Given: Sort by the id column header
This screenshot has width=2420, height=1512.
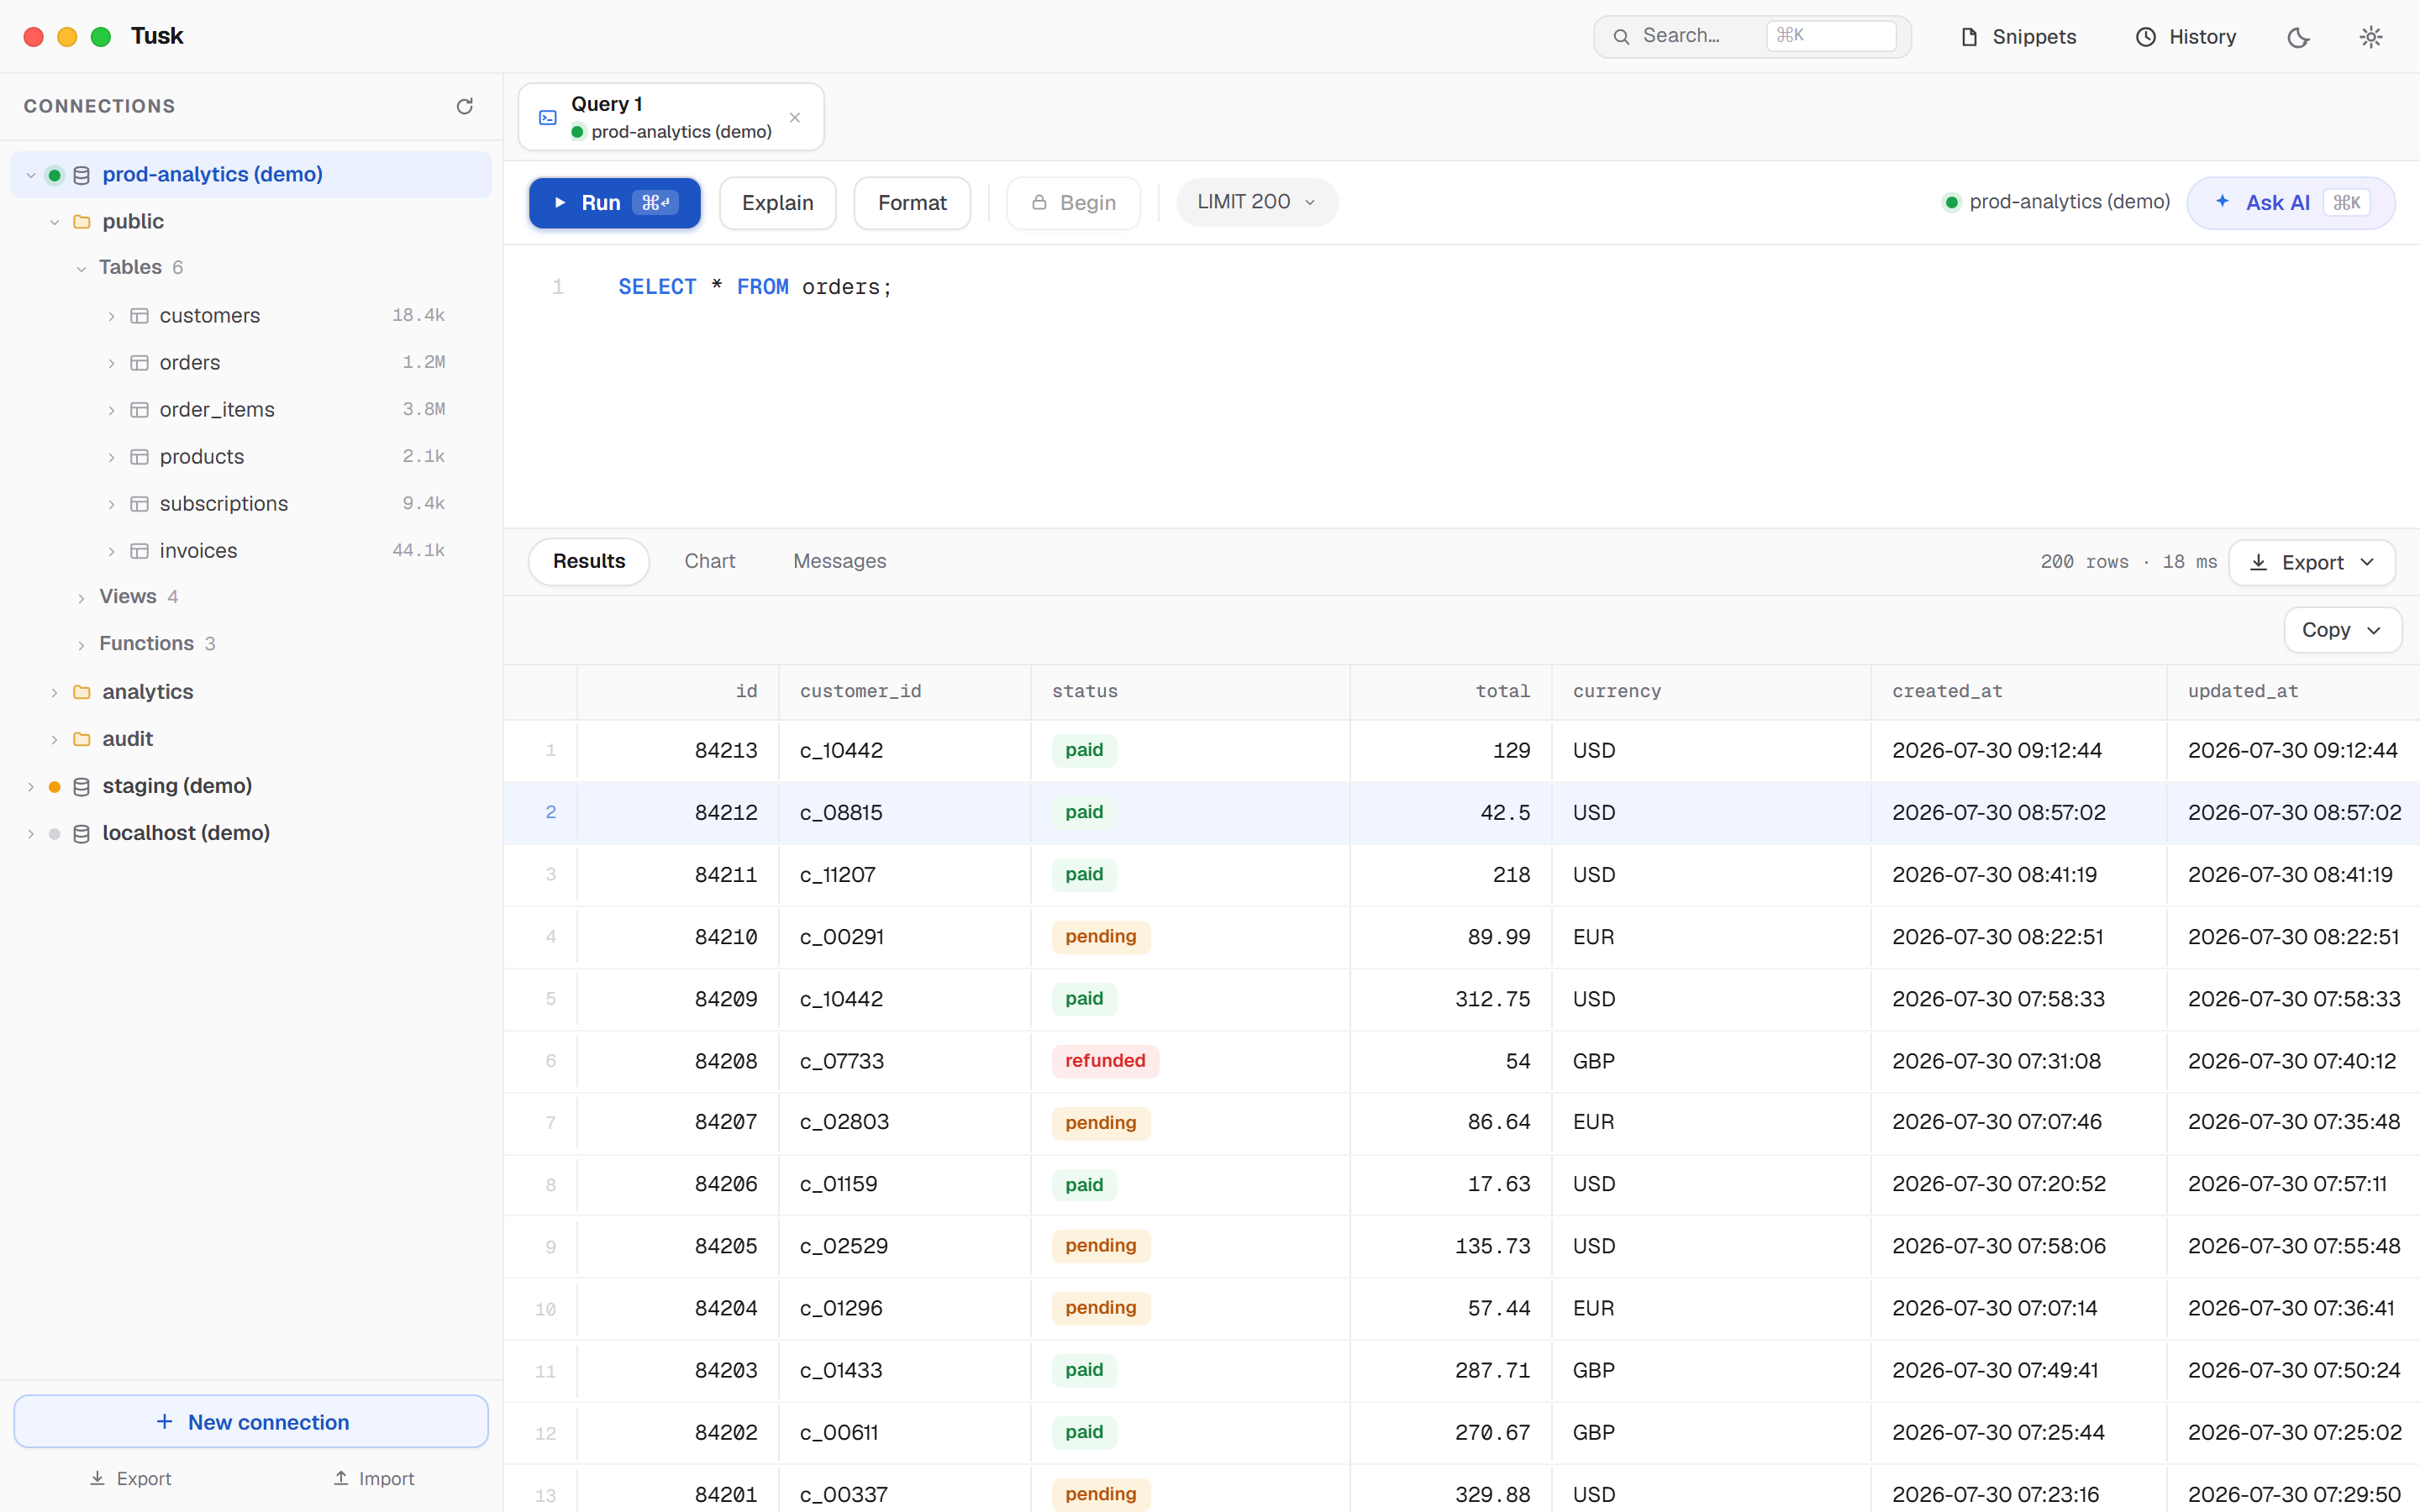Looking at the screenshot, I should (x=678, y=691).
